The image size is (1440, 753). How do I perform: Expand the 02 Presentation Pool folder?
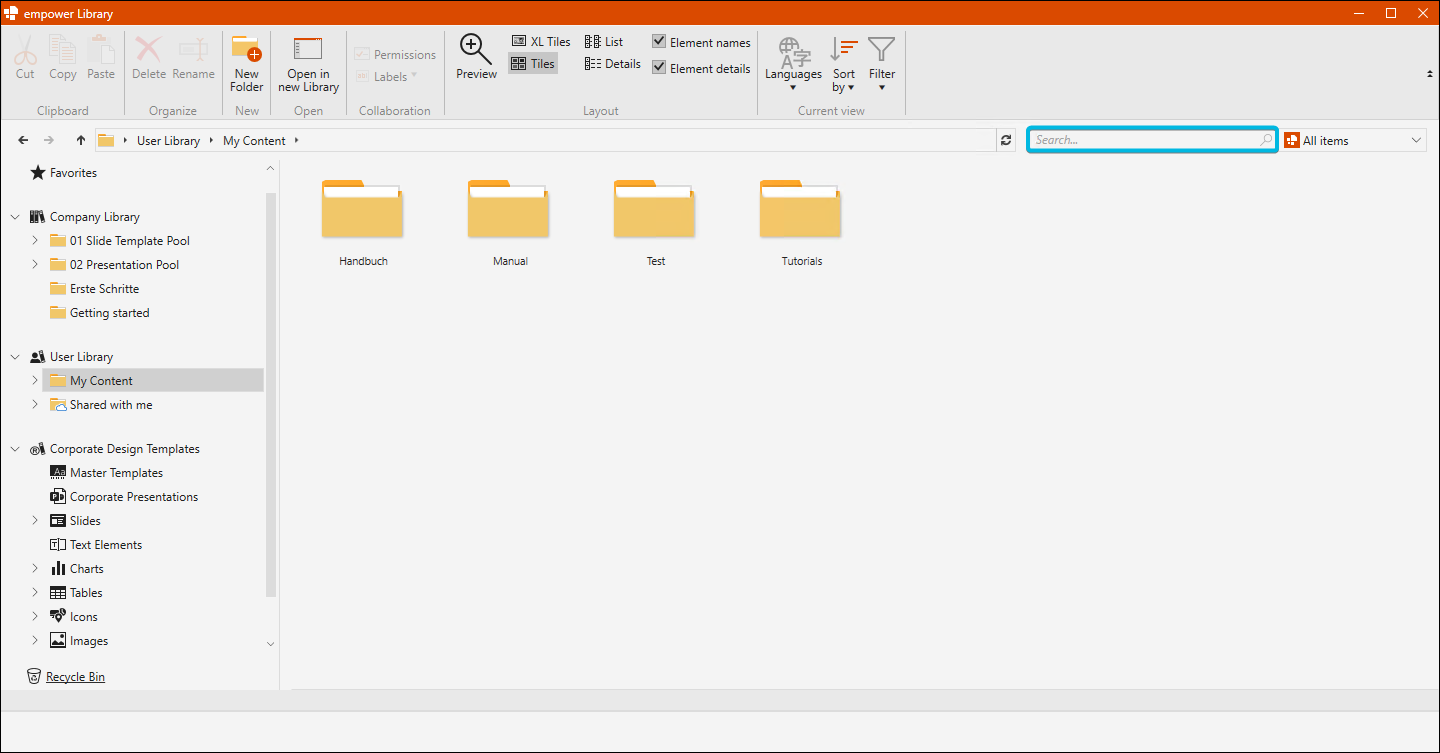pos(35,265)
